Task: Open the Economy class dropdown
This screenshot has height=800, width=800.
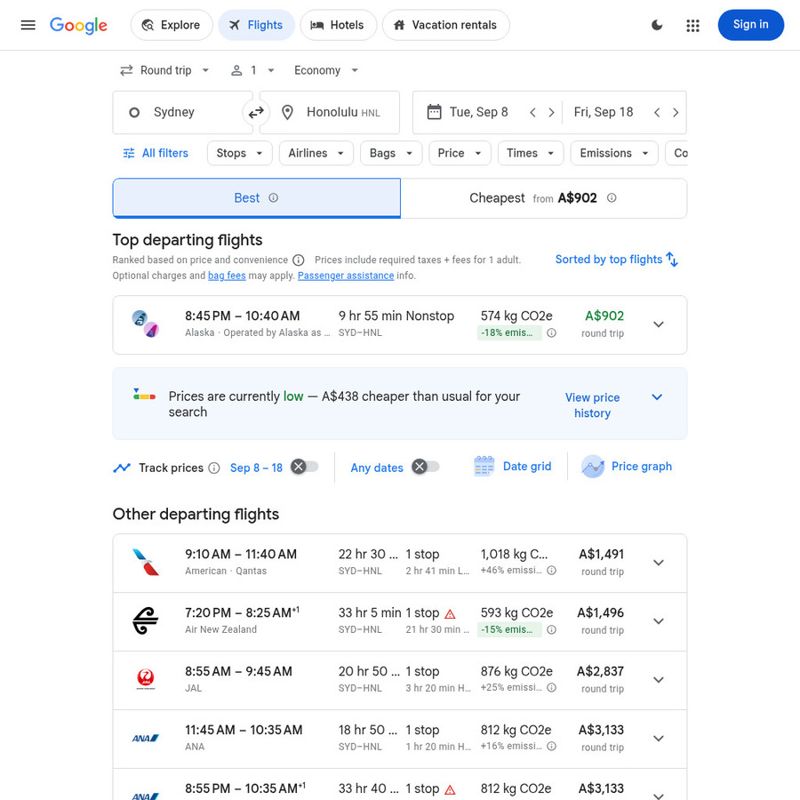Action: (326, 70)
